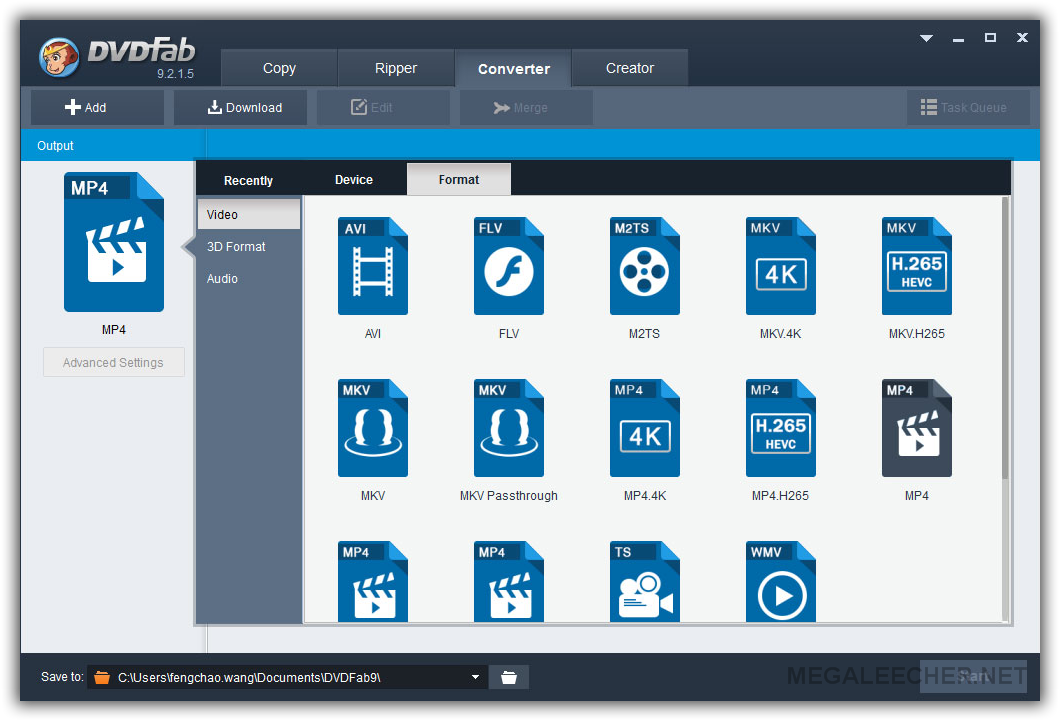Click the Merge toolbar button
Screen dimensions: 1060x721
[527, 107]
